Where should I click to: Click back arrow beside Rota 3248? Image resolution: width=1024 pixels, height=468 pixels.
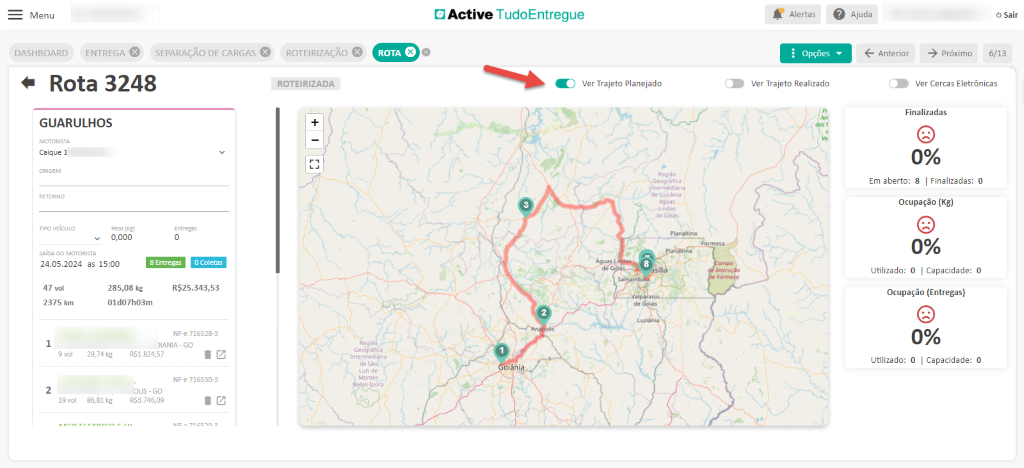pos(28,83)
